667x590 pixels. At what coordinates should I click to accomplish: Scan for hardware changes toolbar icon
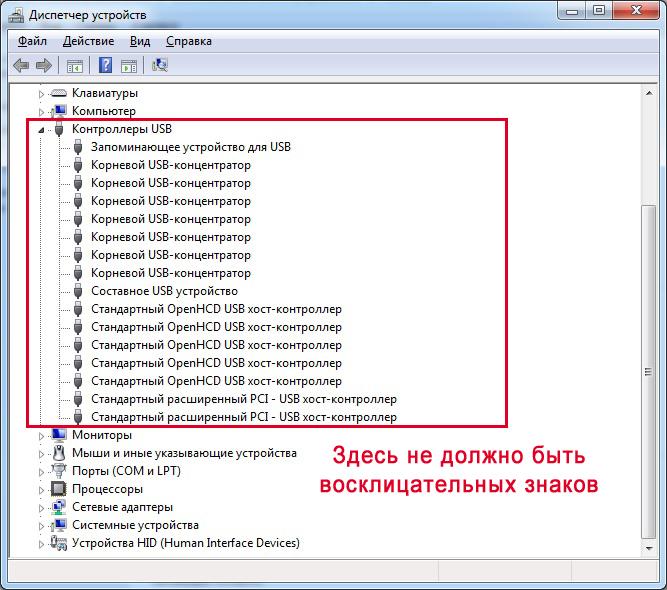tap(160, 65)
